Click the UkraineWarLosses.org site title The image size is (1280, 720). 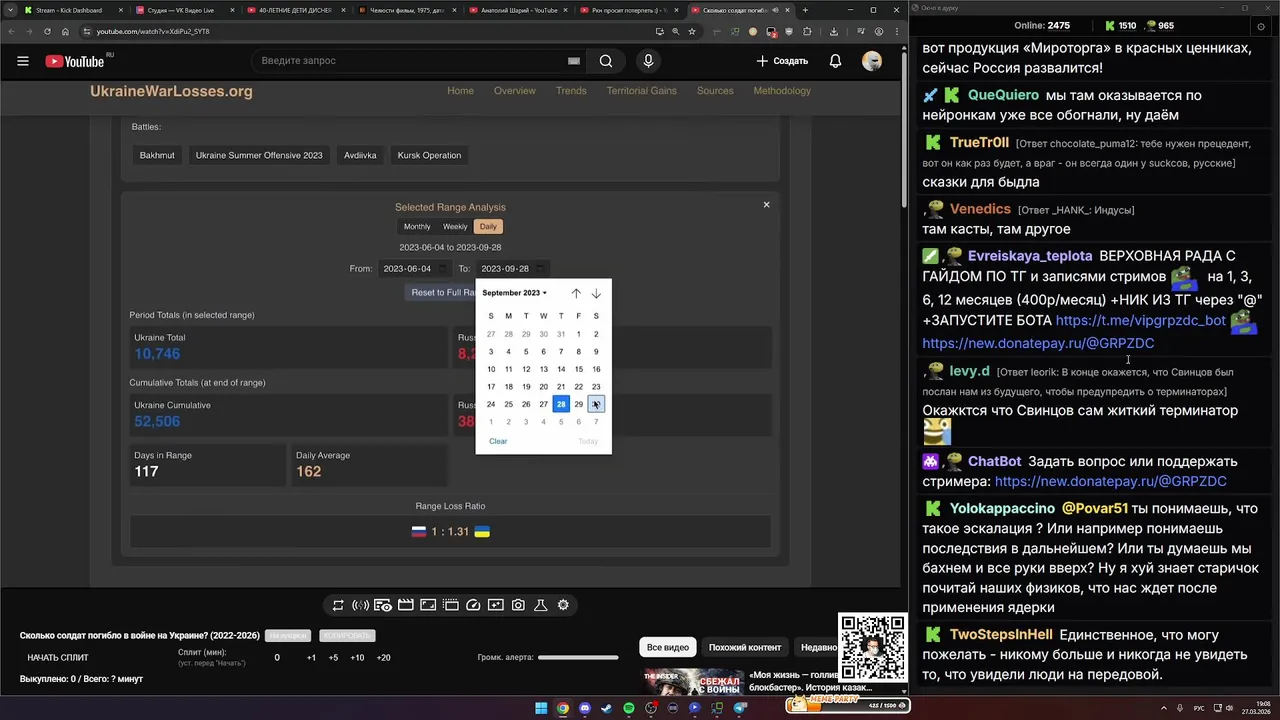point(171,91)
